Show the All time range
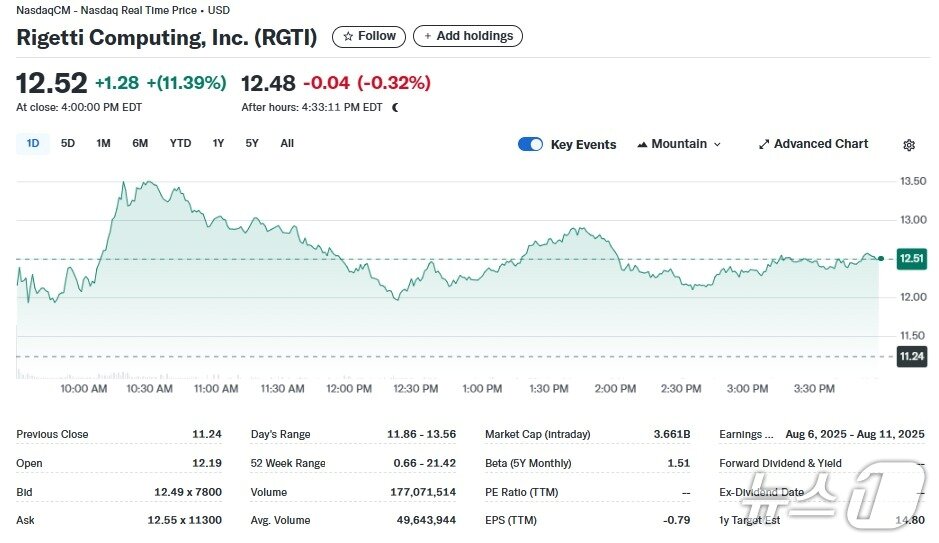Viewport: 939px width, 543px height. tap(287, 143)
